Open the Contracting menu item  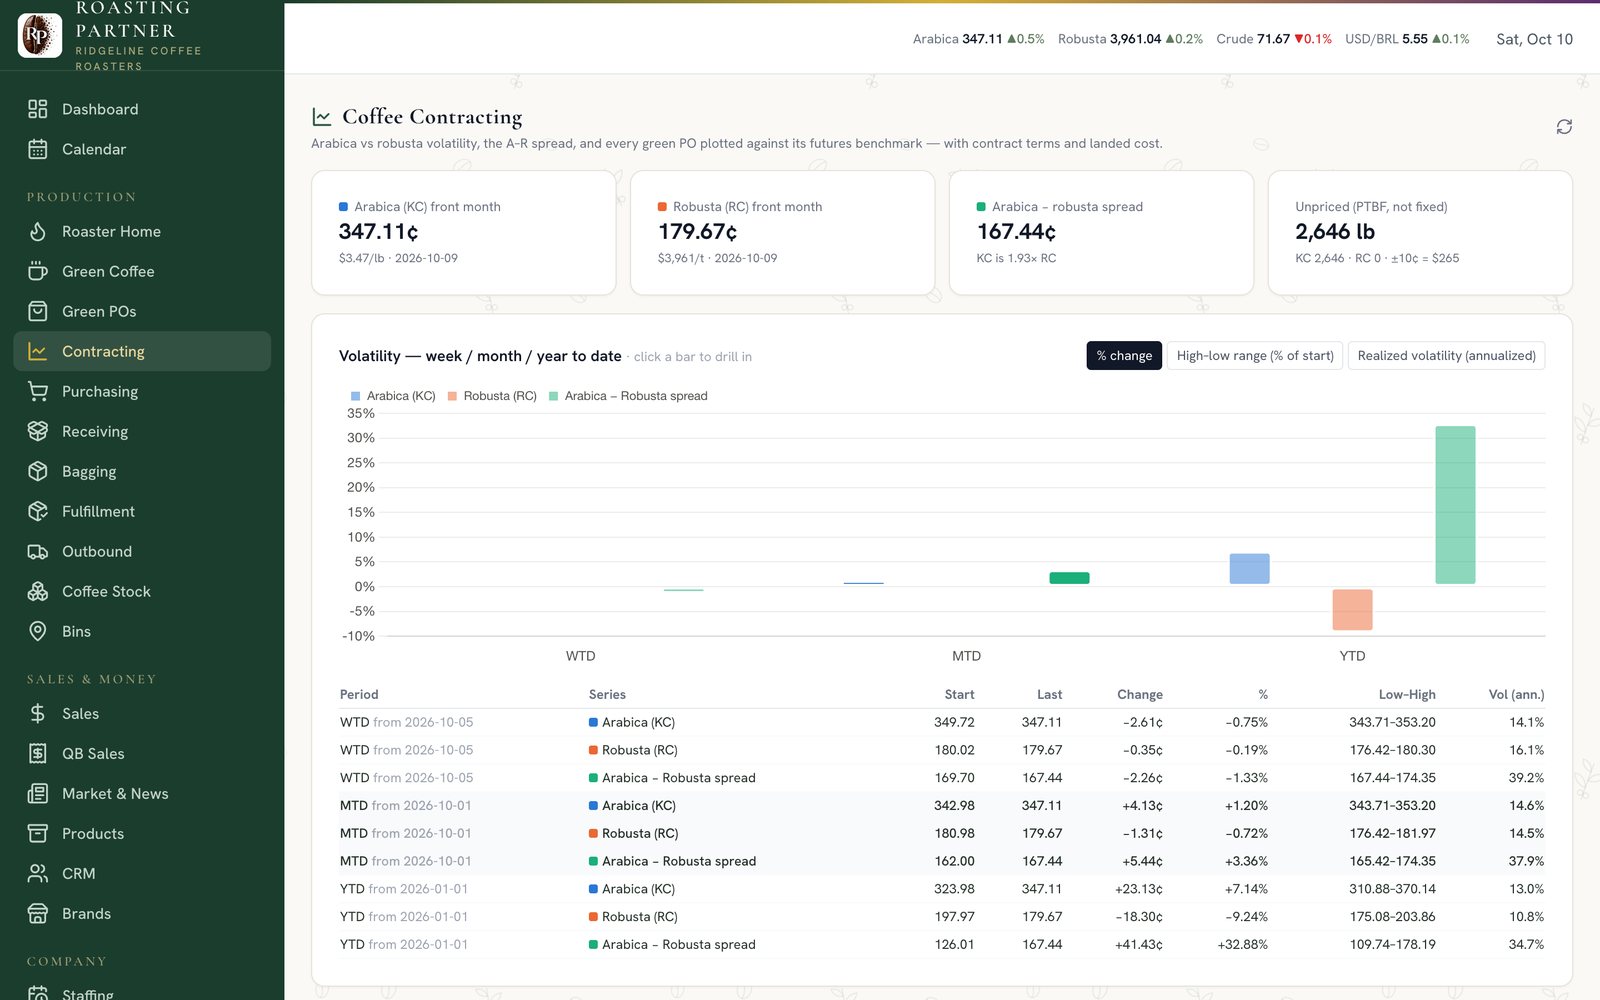[142, 351]
